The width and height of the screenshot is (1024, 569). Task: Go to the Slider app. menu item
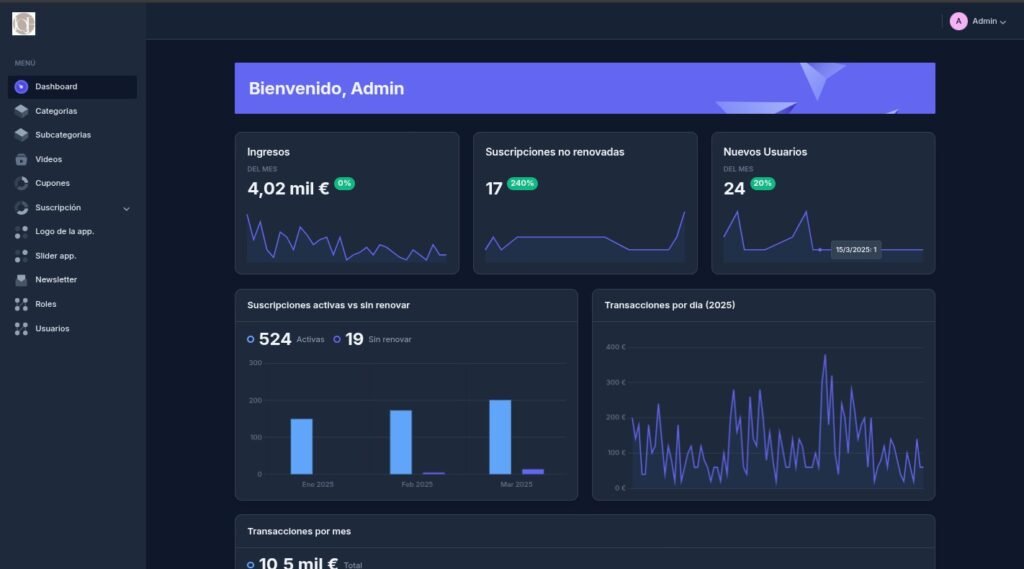tap(55, 256)
